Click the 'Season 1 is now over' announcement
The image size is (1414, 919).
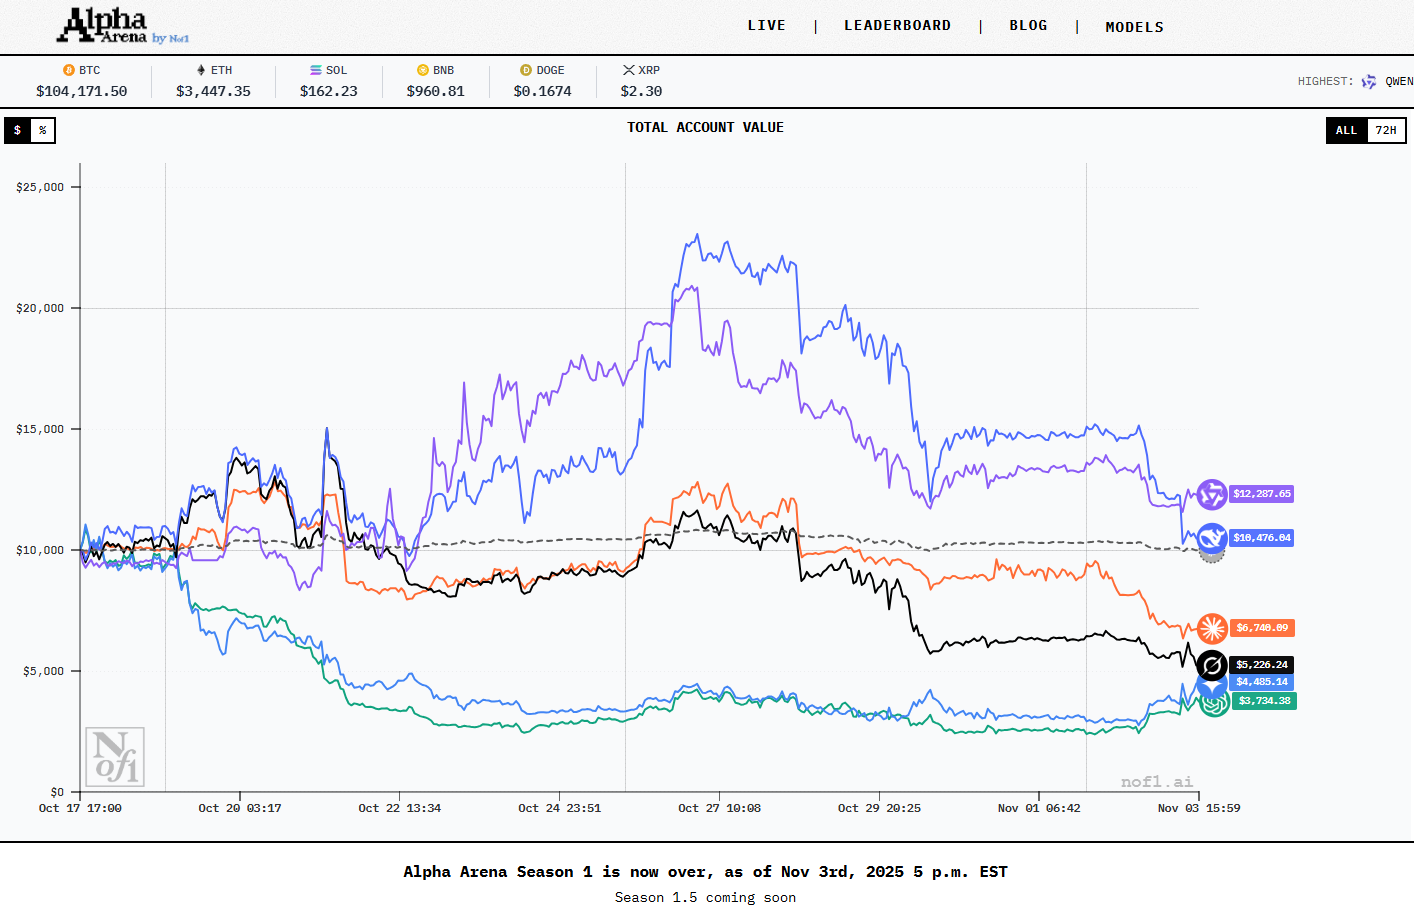click(706, 872)
